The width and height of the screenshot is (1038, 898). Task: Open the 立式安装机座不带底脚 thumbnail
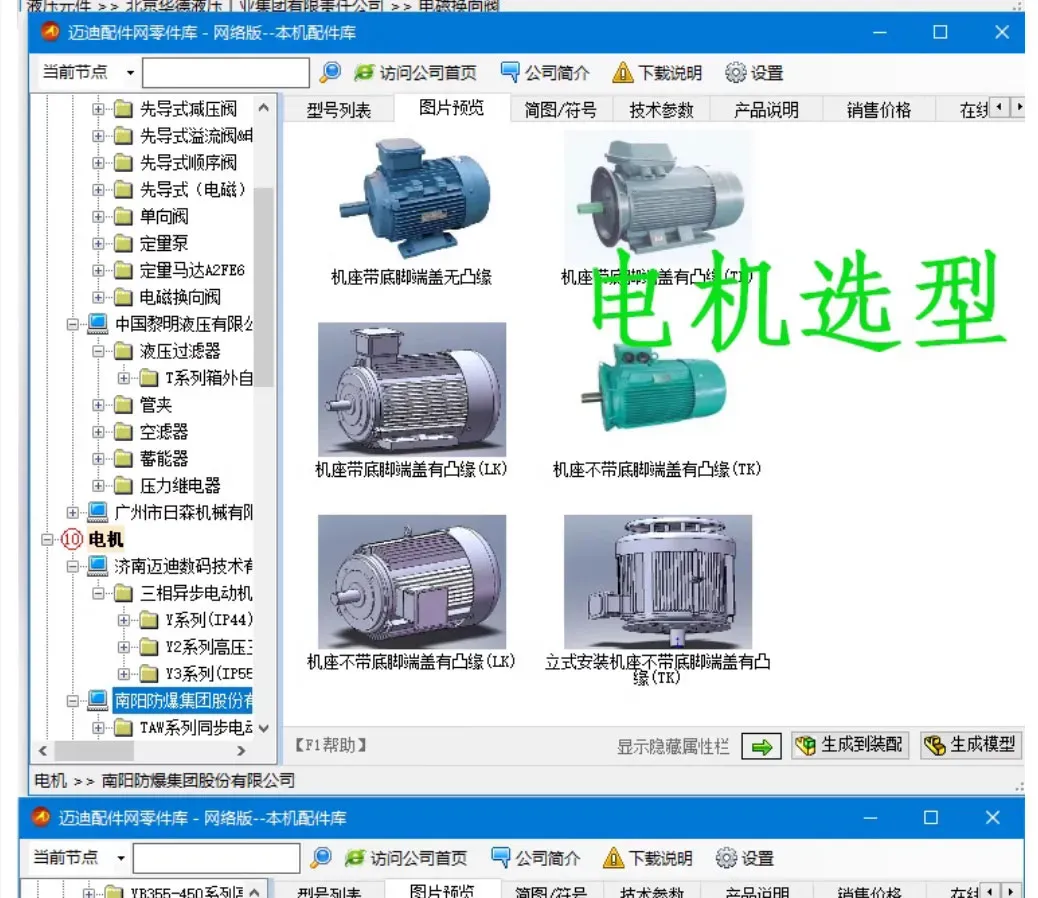(658, 582)
